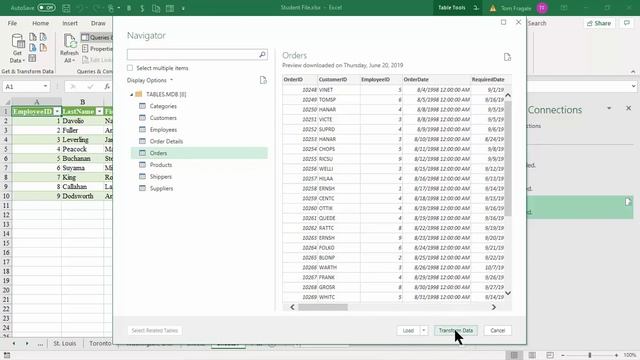Open the EmployeeID column filter dropdown

click(x=57, y=111)
